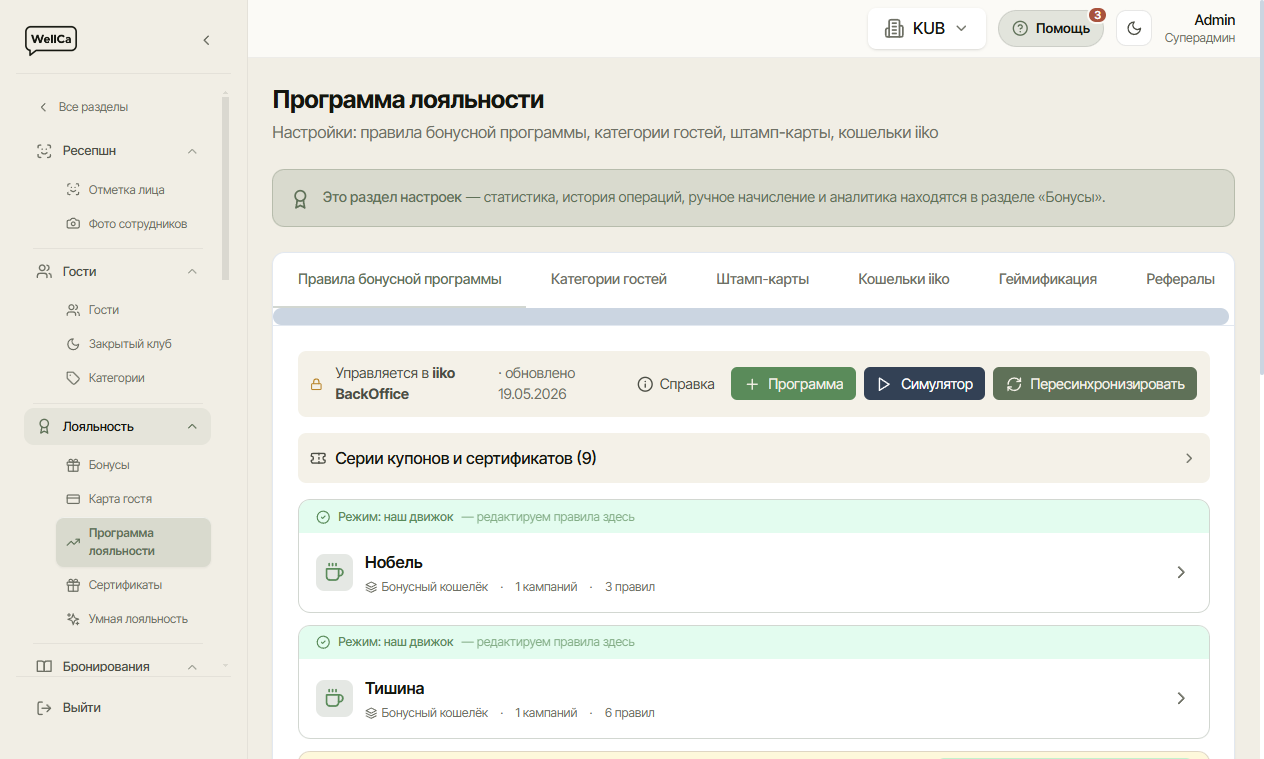The width and height of the screenshot is (1264, 759).
Task: Click the WellCa logo
Action: [51, 40]
